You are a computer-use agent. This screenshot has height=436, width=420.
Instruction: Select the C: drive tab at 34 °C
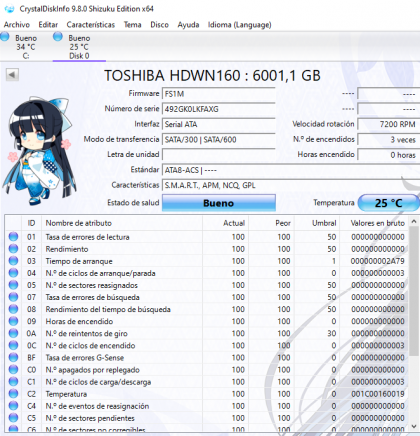pyautogui.click(x=26, y=47)
